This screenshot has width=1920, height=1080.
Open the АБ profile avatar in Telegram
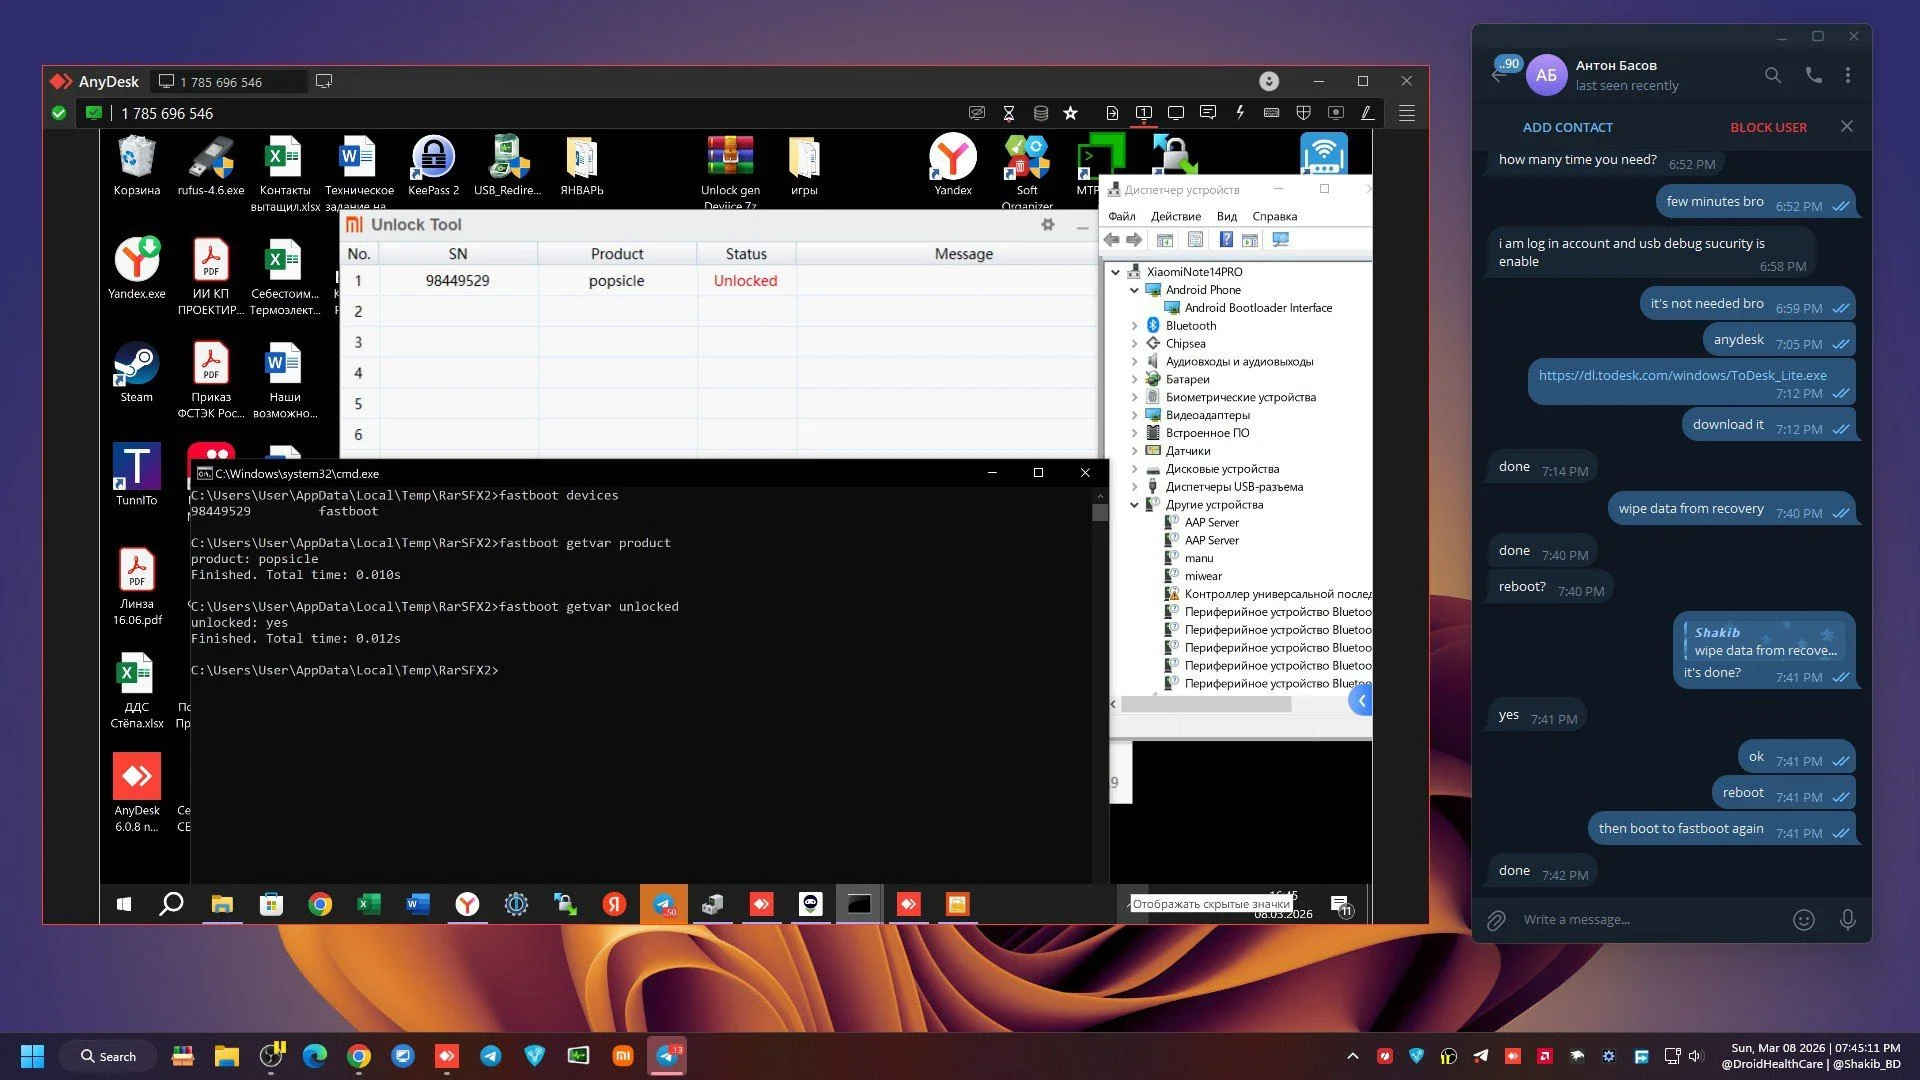click(1546, 75)
